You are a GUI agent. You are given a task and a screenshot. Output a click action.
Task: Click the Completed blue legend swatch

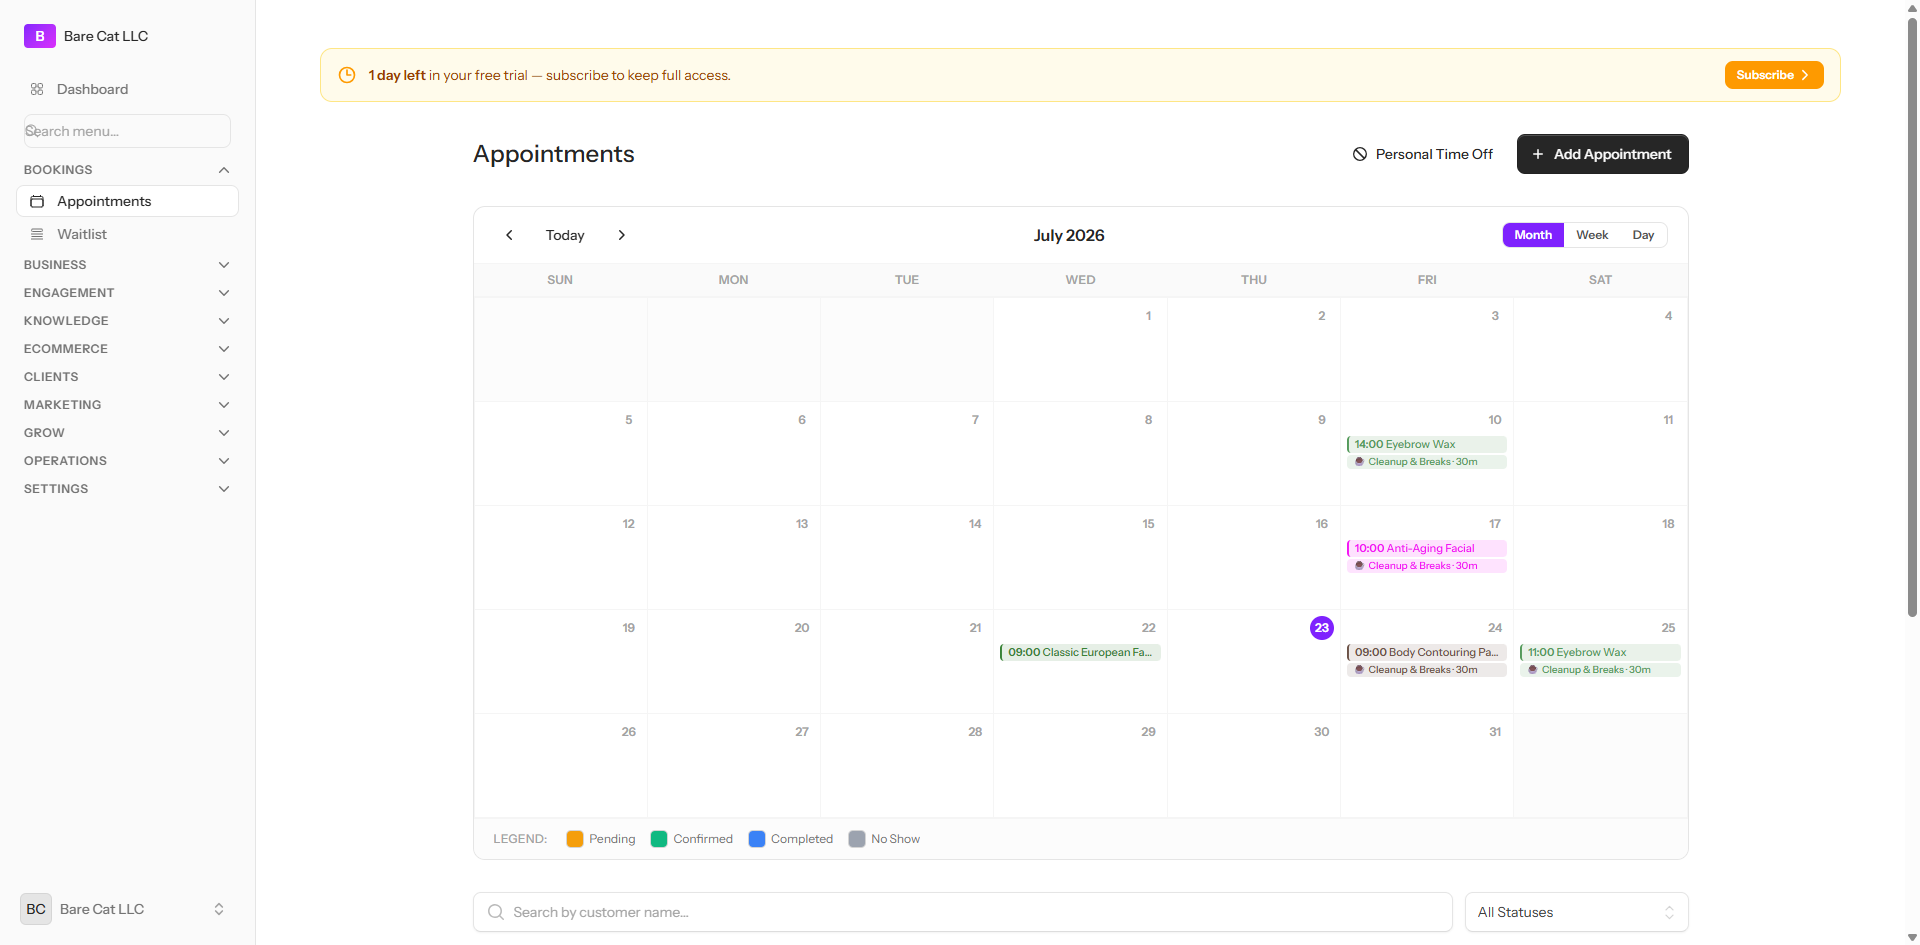(757, 839)
